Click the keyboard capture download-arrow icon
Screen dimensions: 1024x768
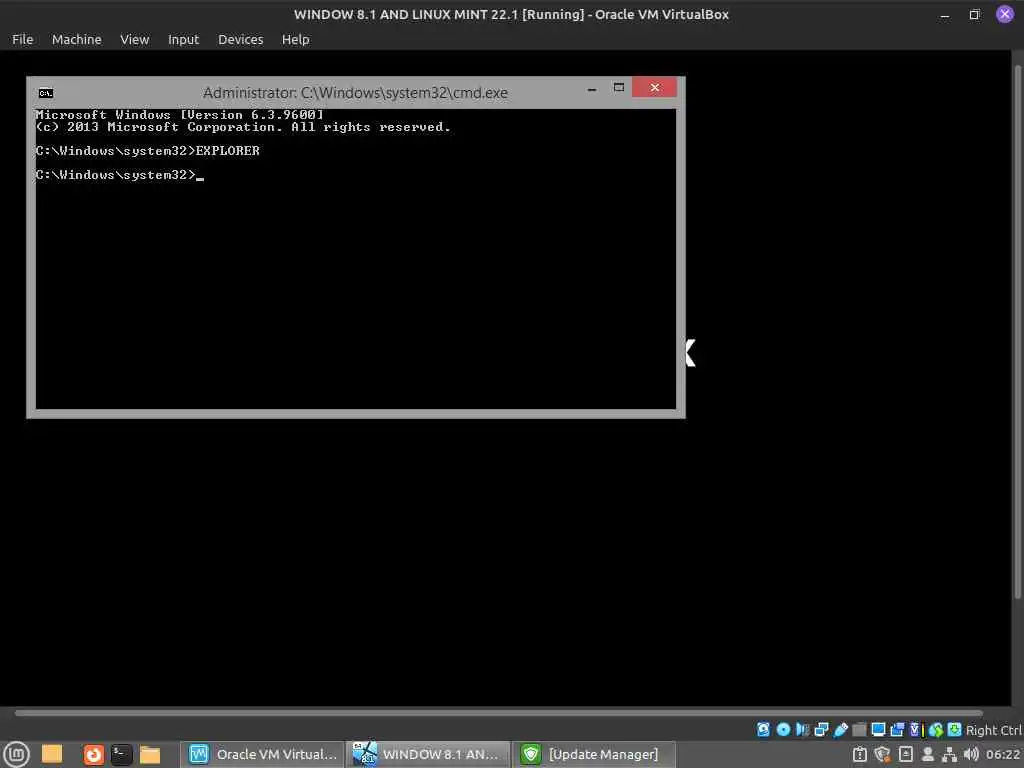click(x=954, y=729)
